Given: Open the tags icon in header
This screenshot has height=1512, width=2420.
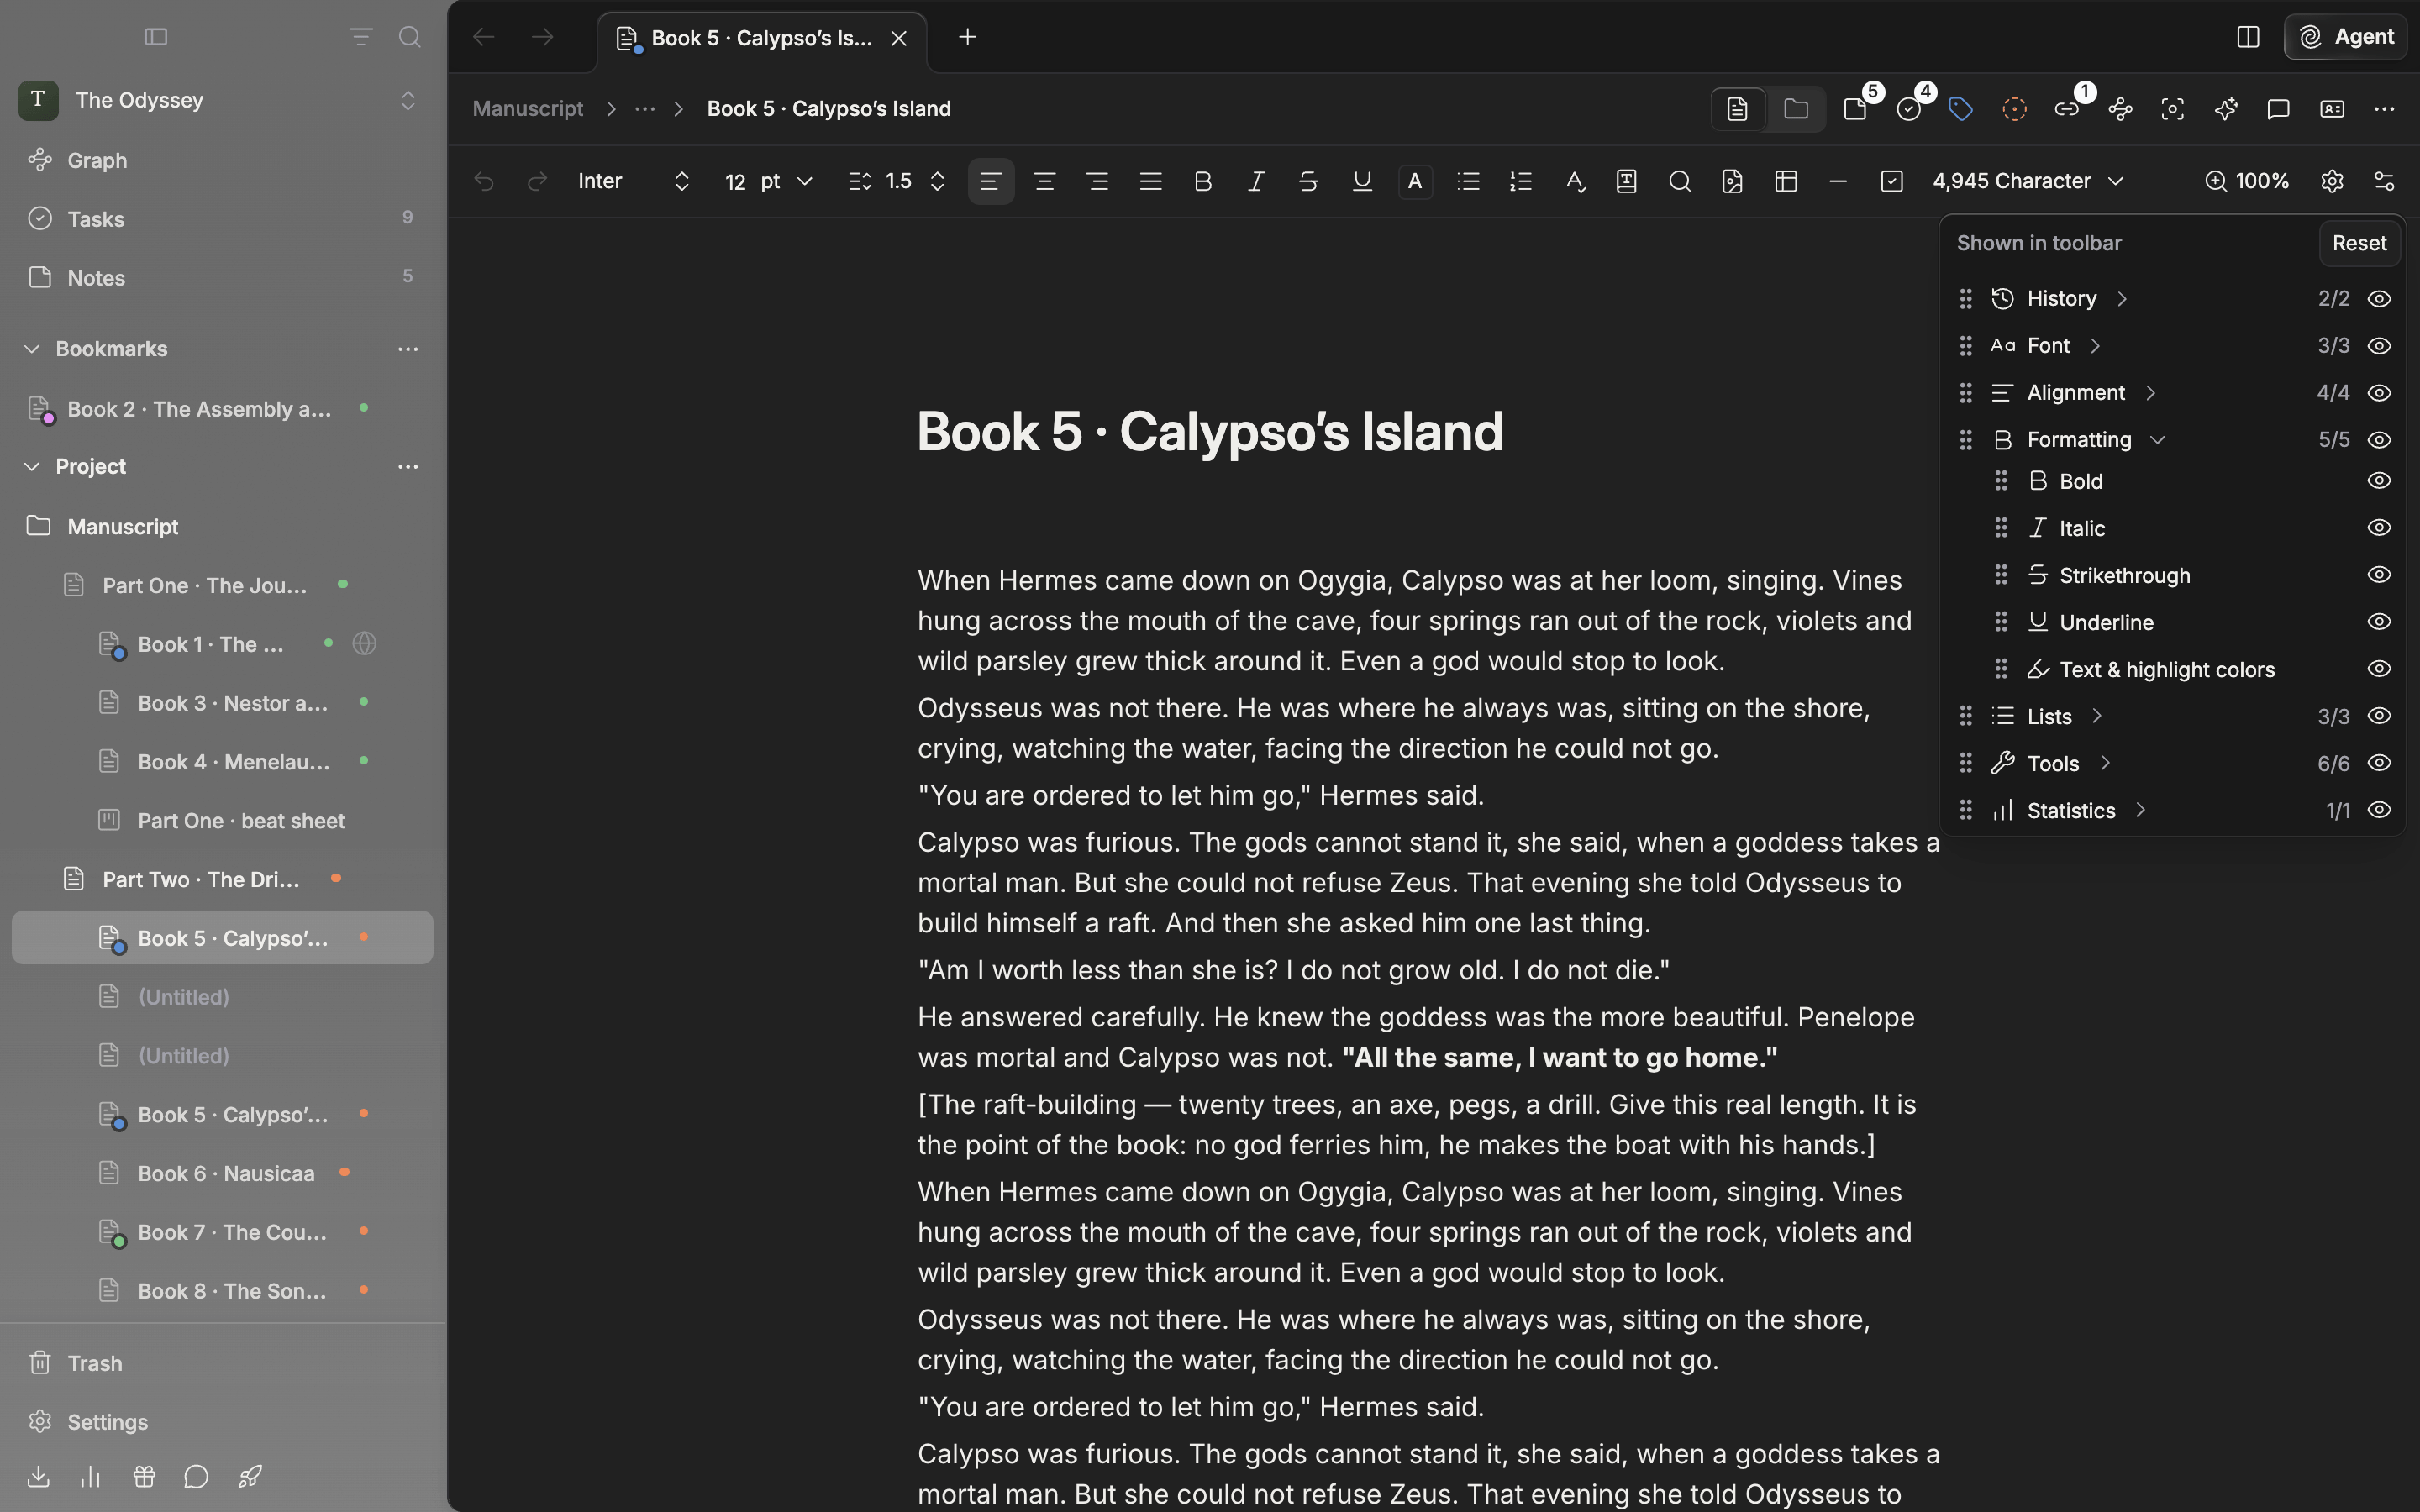Looking at the screenshot, I should coord(1961,109).
